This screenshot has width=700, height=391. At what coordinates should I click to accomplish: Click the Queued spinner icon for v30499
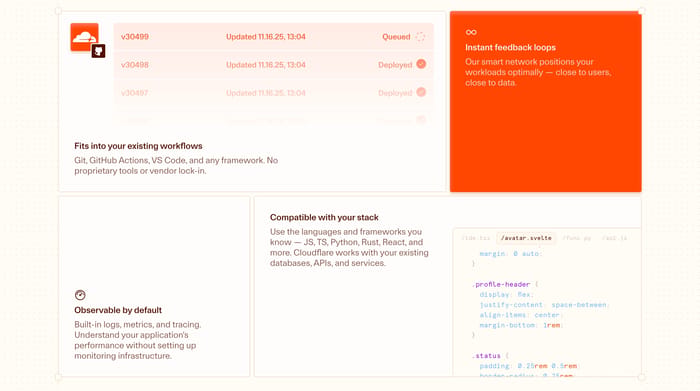tap(421, 37)
